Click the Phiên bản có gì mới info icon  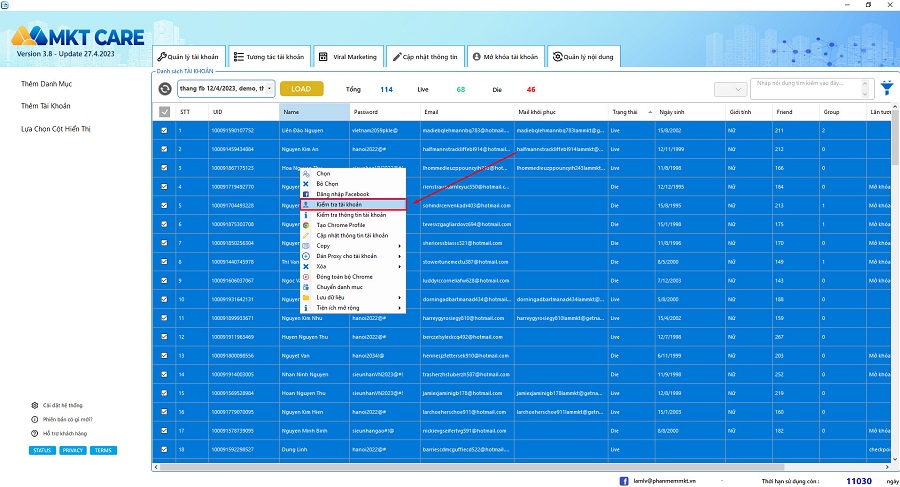point(35,419)
